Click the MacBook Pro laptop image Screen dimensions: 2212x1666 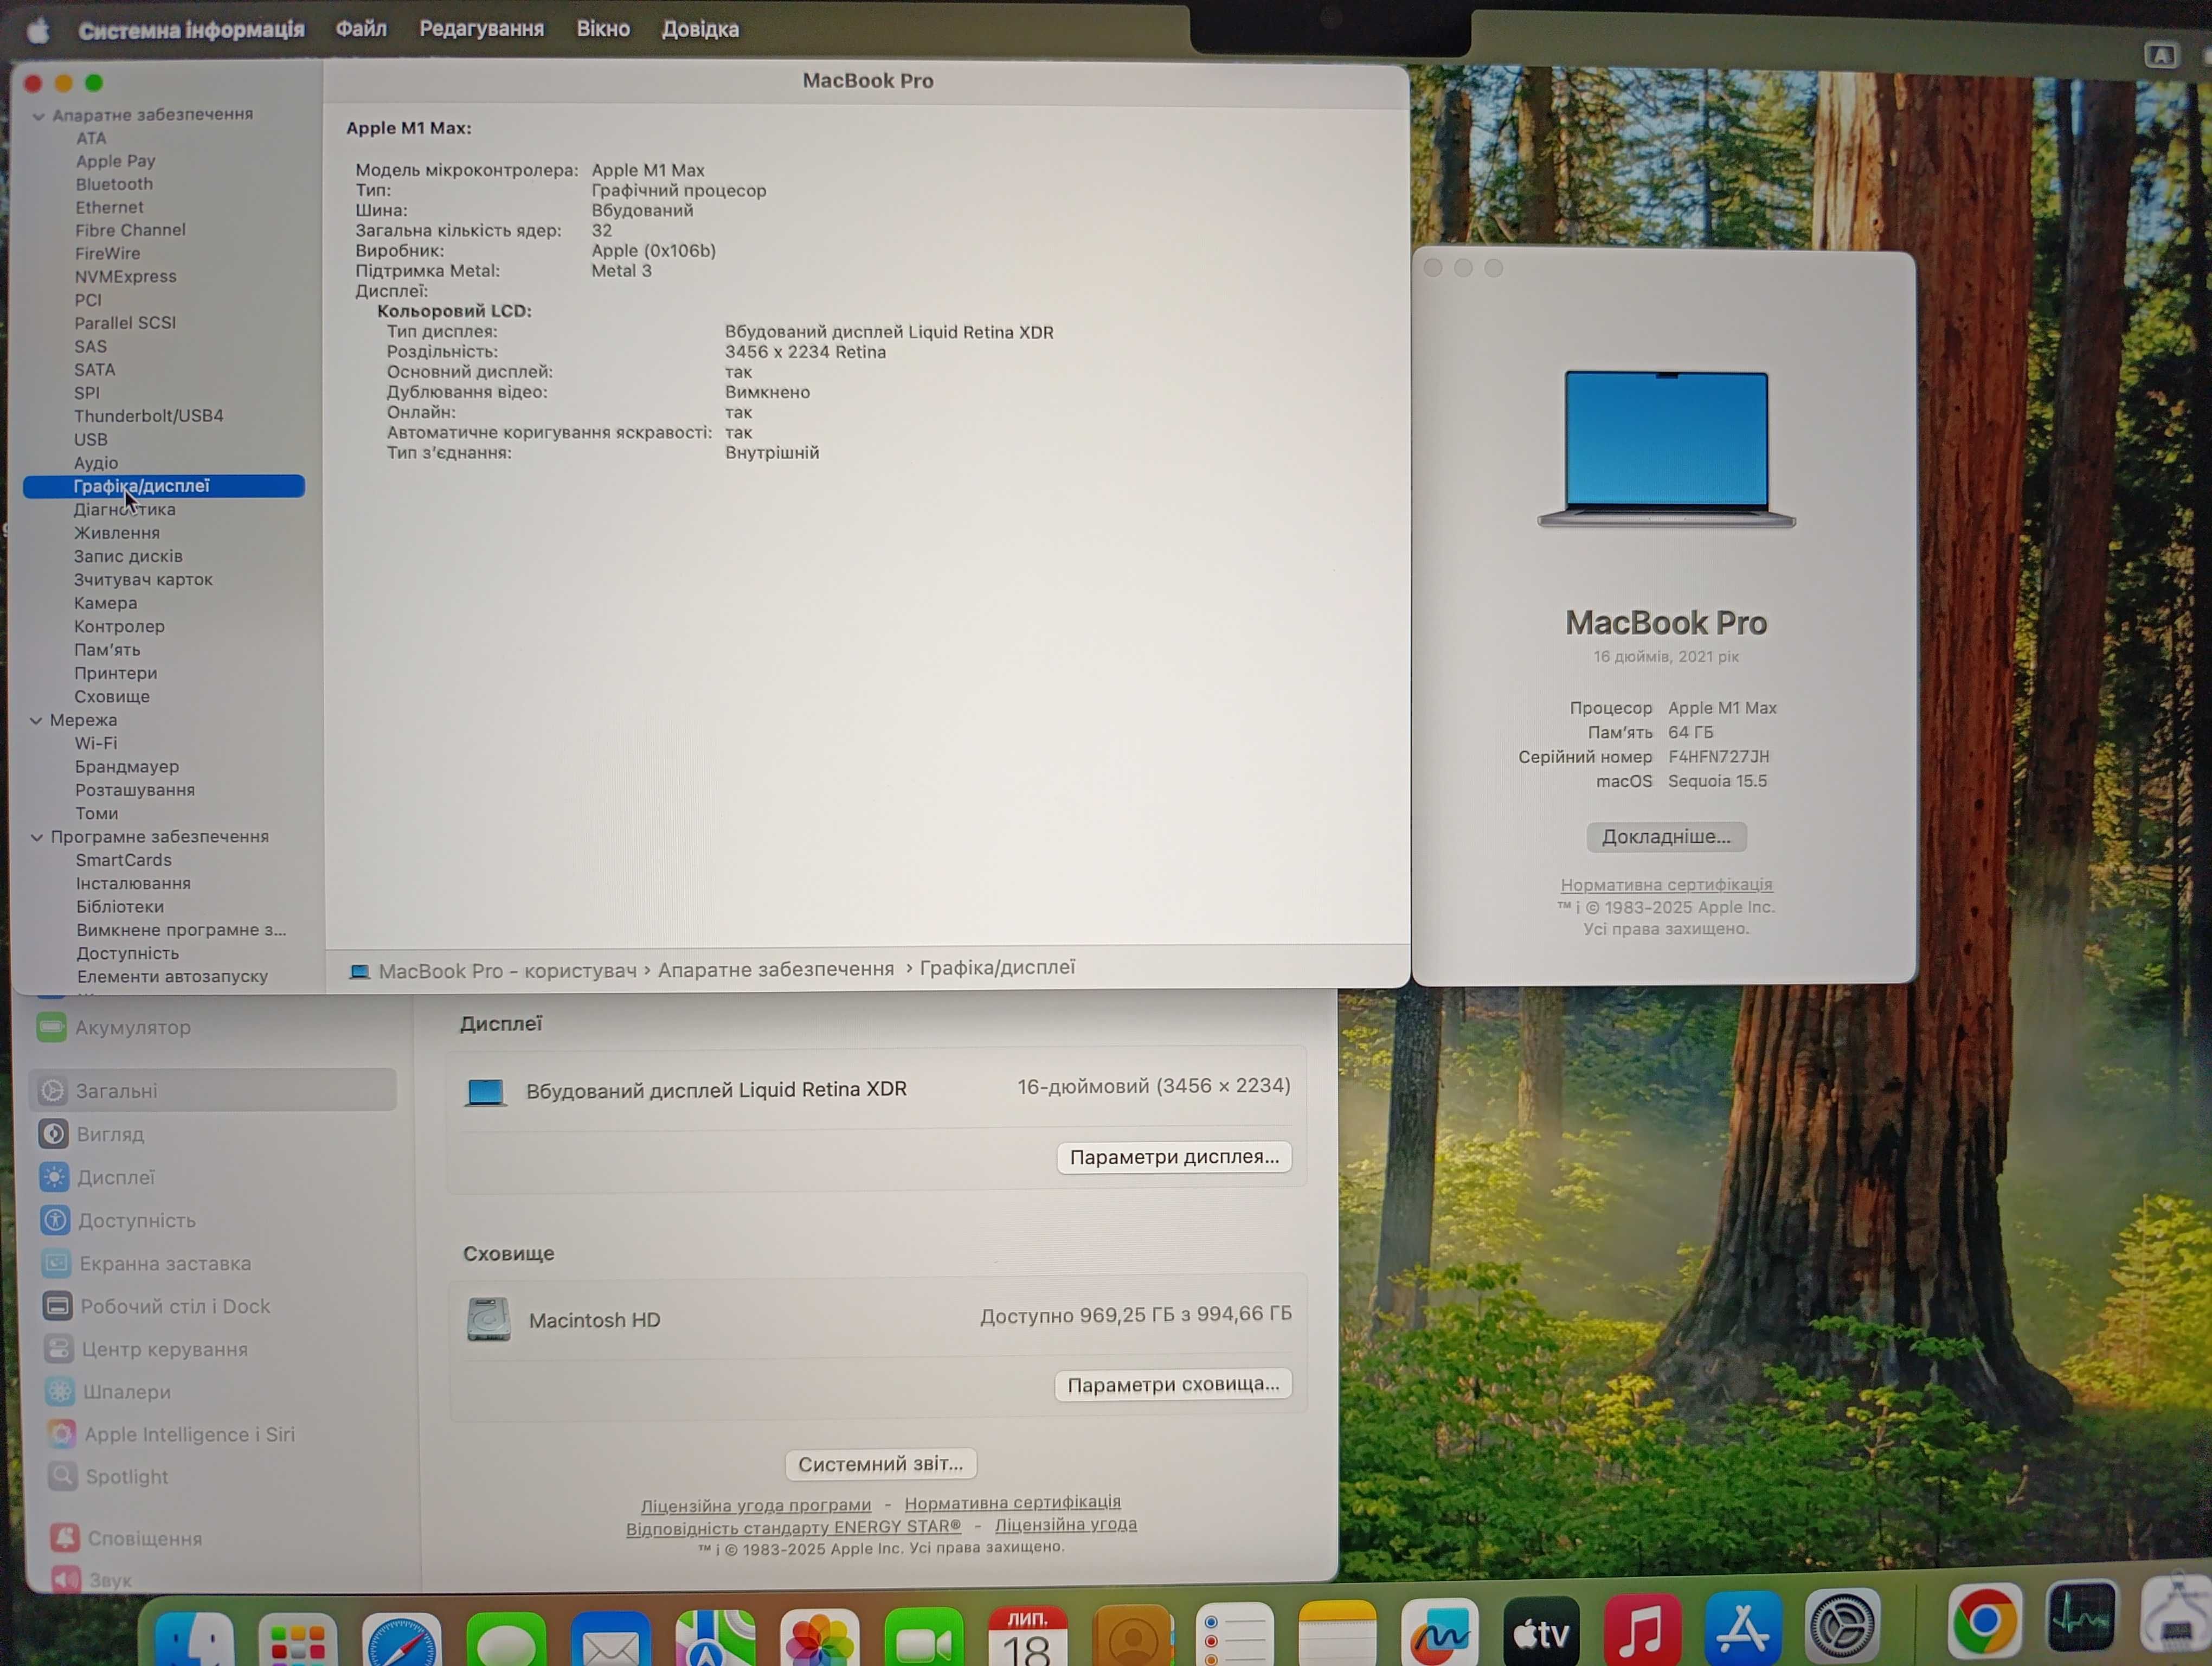click(x=1666, y=449)
